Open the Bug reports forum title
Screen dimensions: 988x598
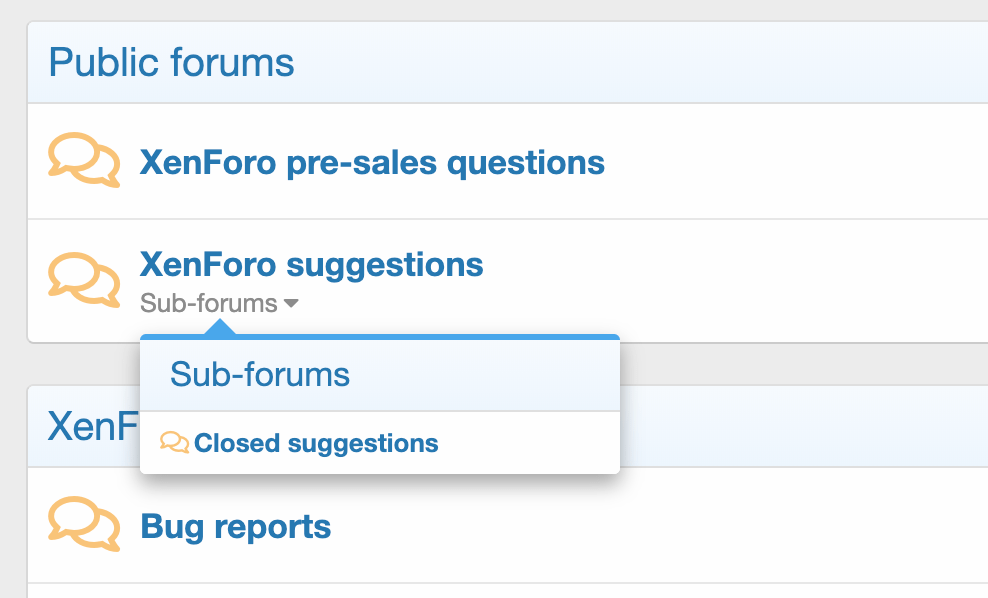[235, 526]
